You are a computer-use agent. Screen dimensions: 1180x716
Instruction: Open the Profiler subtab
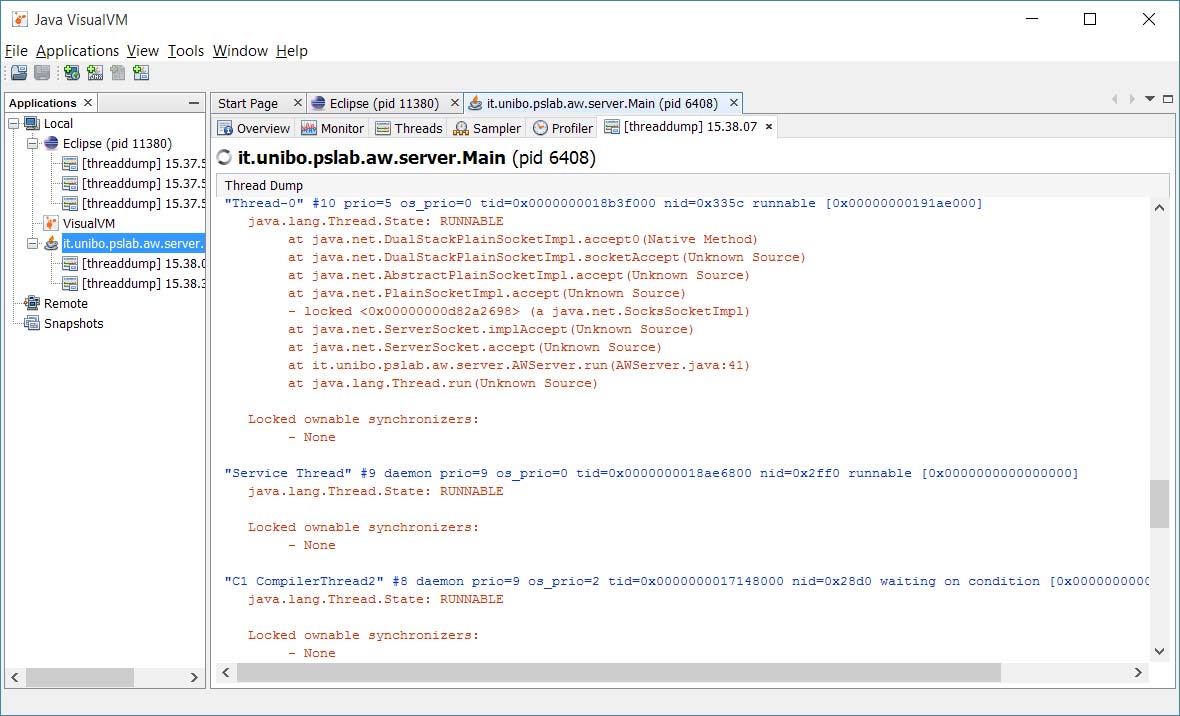[563, 128]
